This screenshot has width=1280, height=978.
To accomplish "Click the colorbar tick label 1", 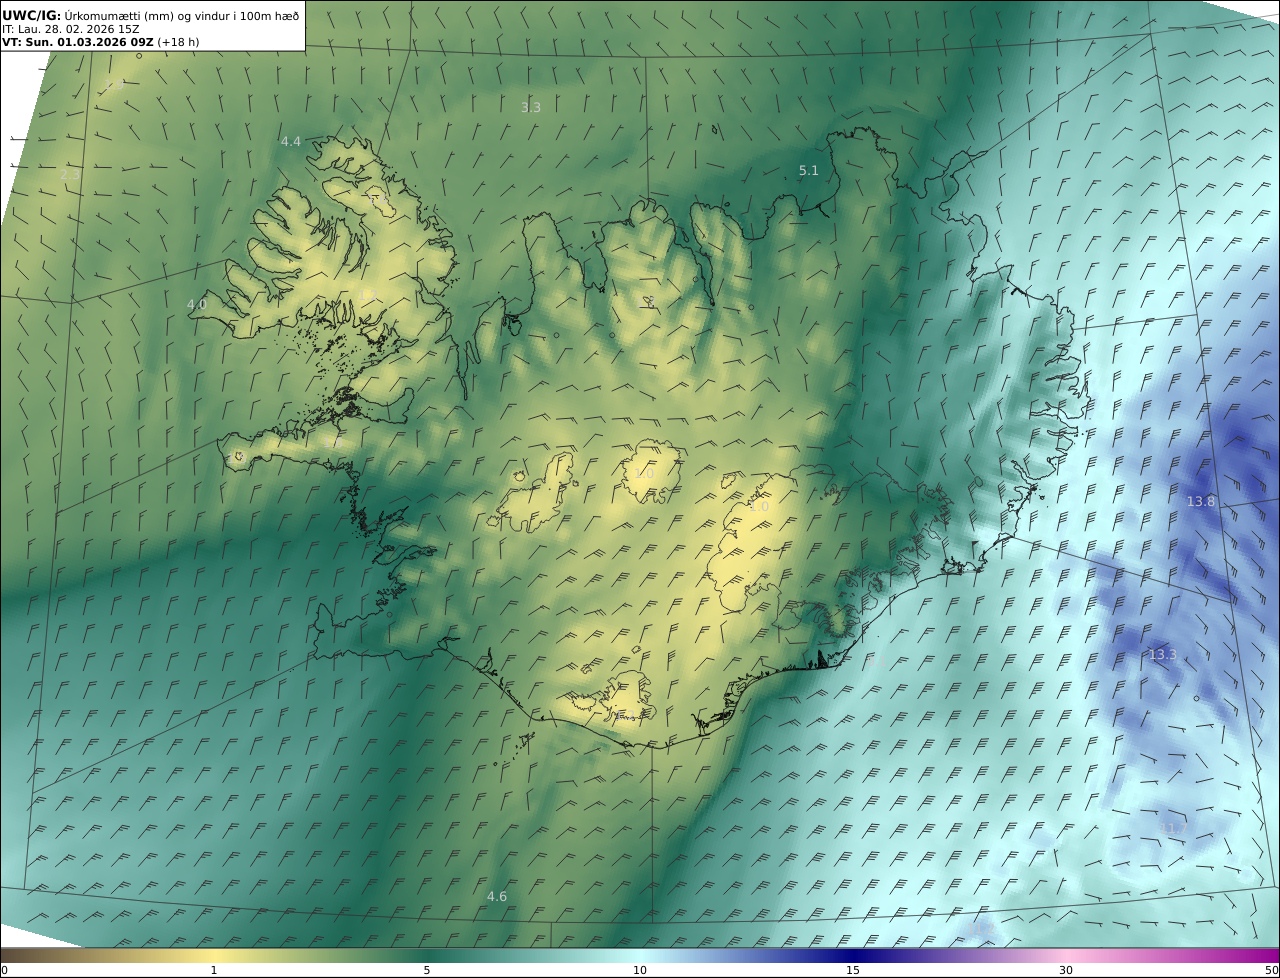I will (214, 970).
